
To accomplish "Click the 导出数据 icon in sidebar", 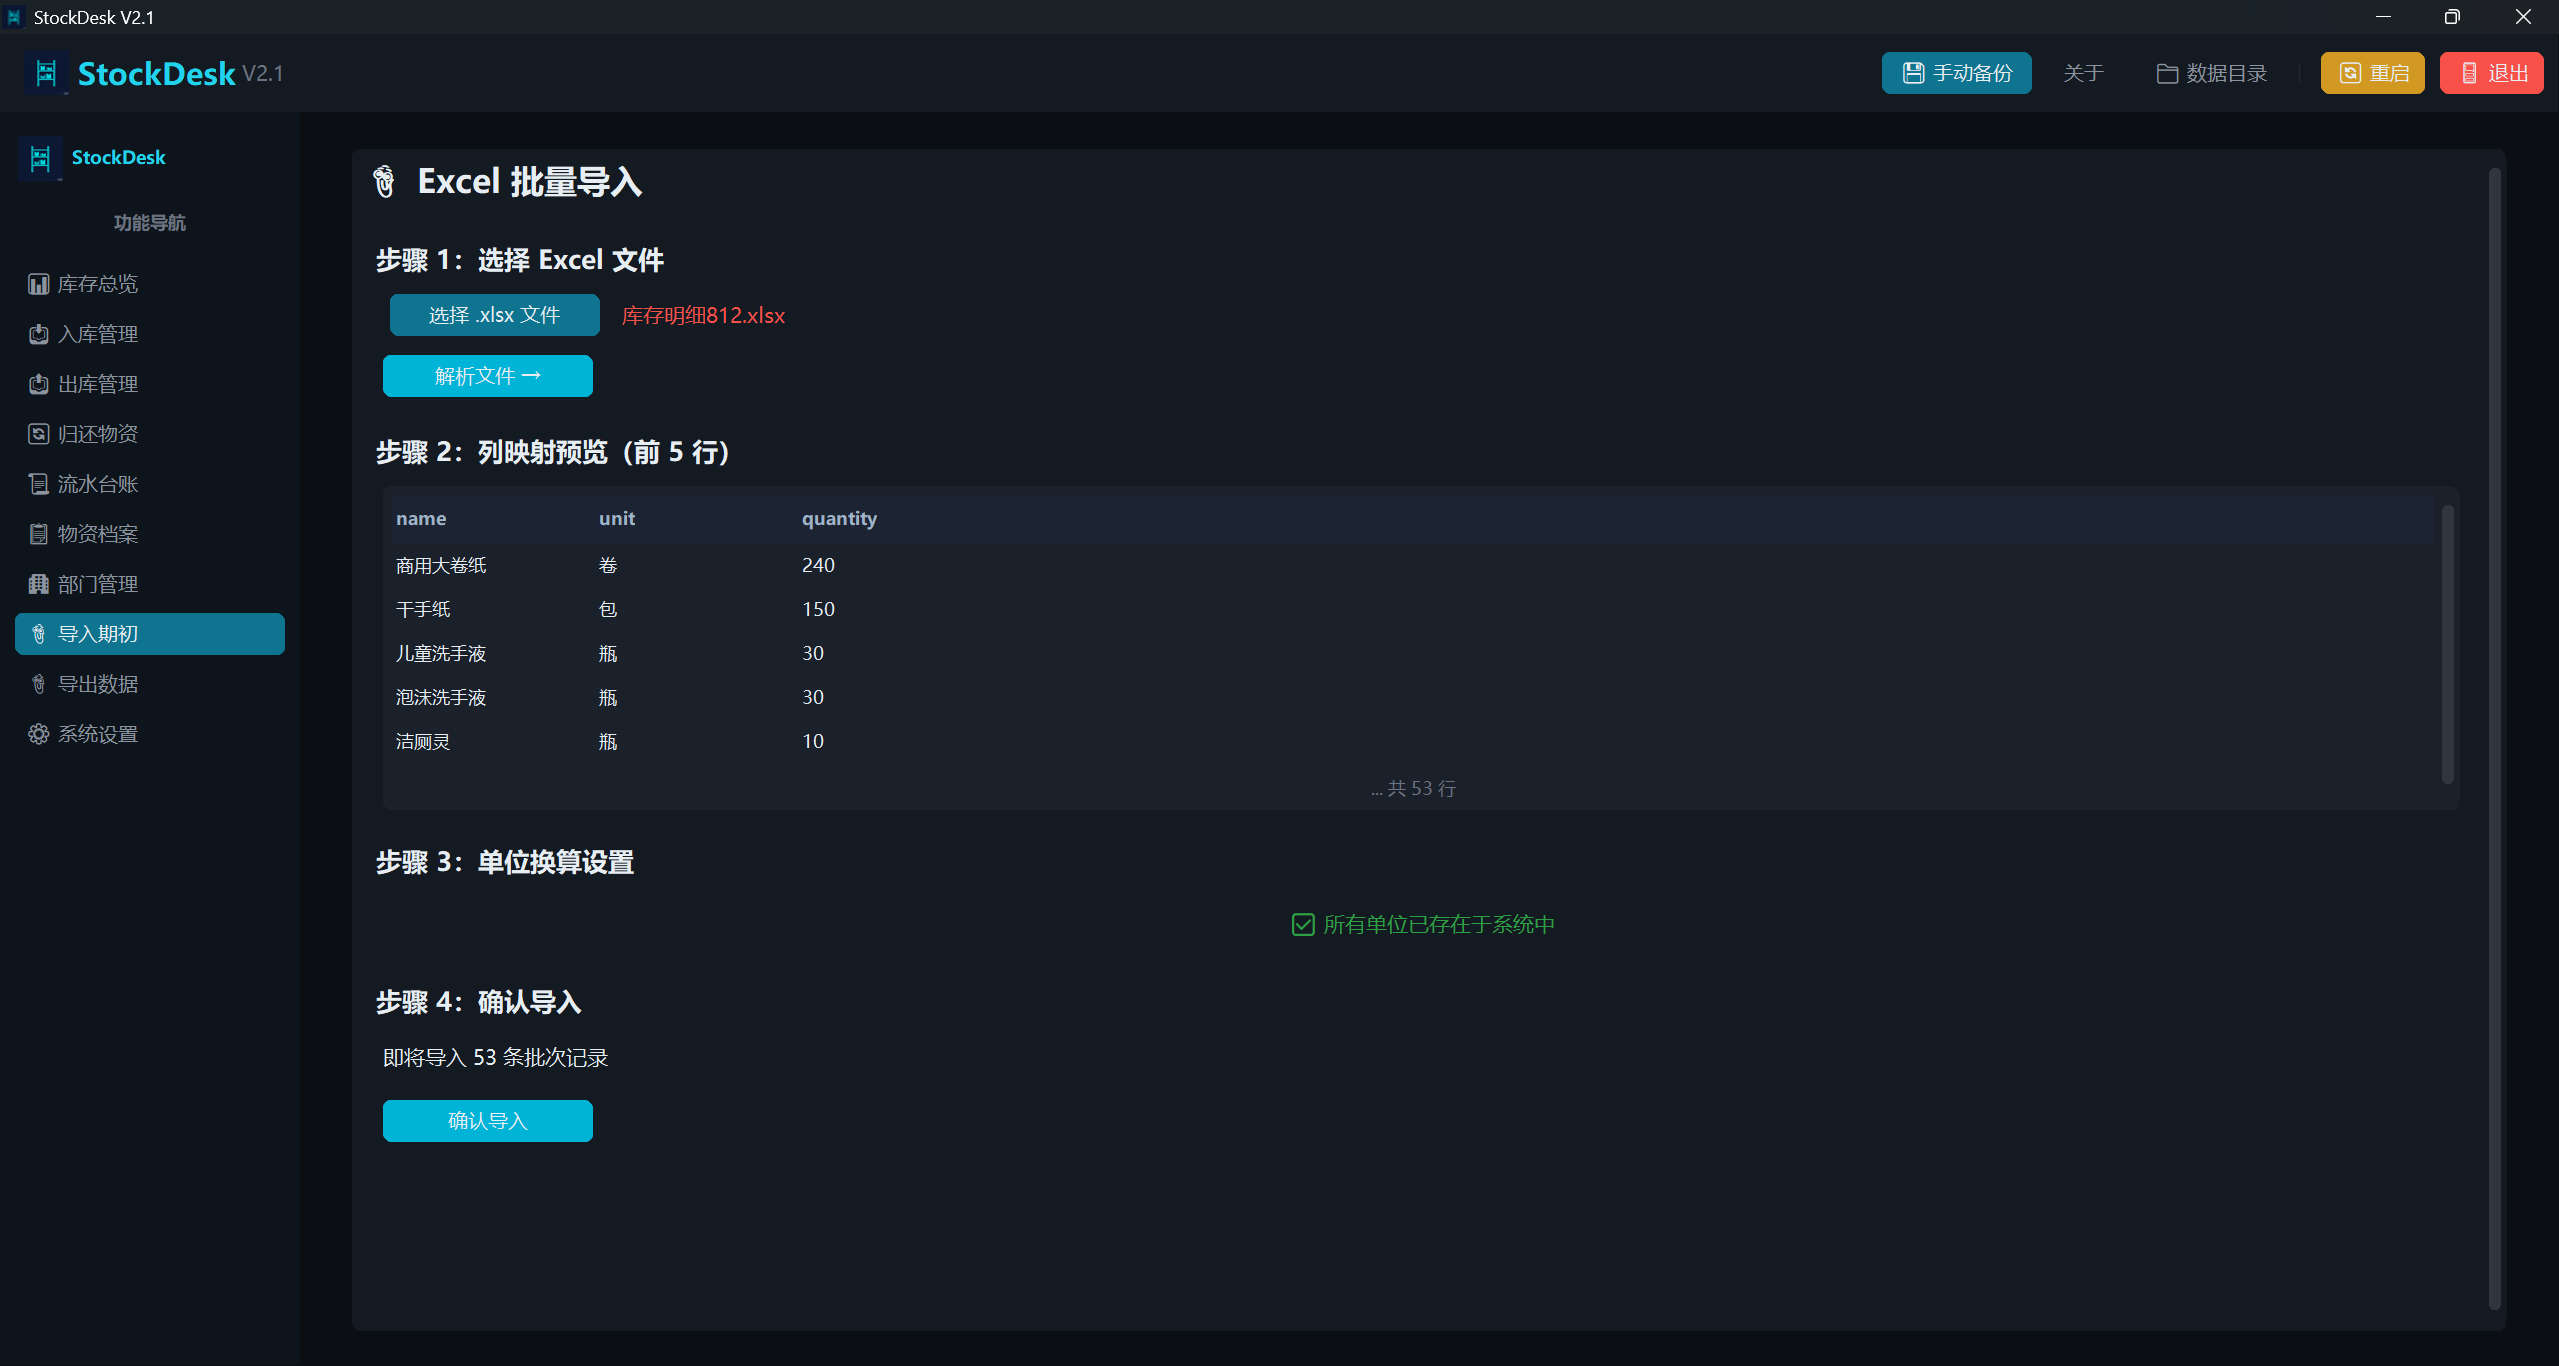I will [x=38, y=684].
